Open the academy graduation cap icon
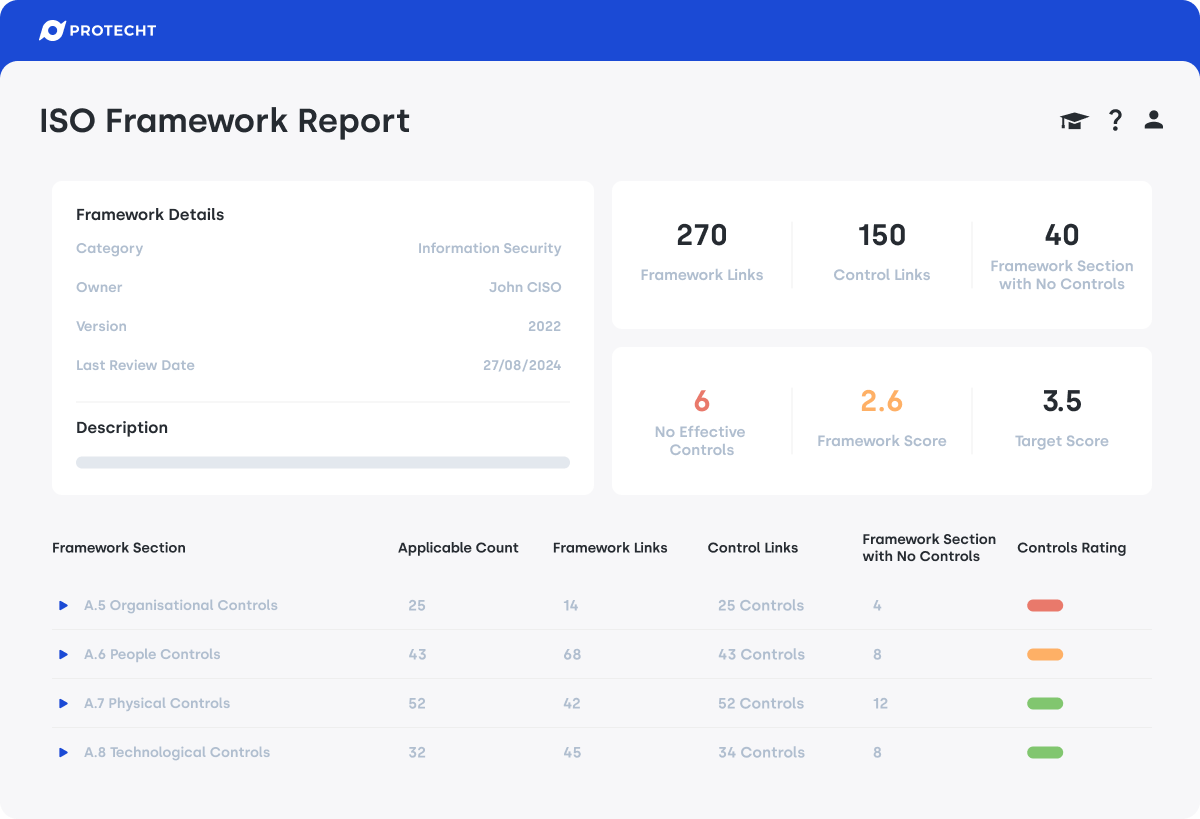Viewport: 1200px width, 819px height. point(1074,120)
